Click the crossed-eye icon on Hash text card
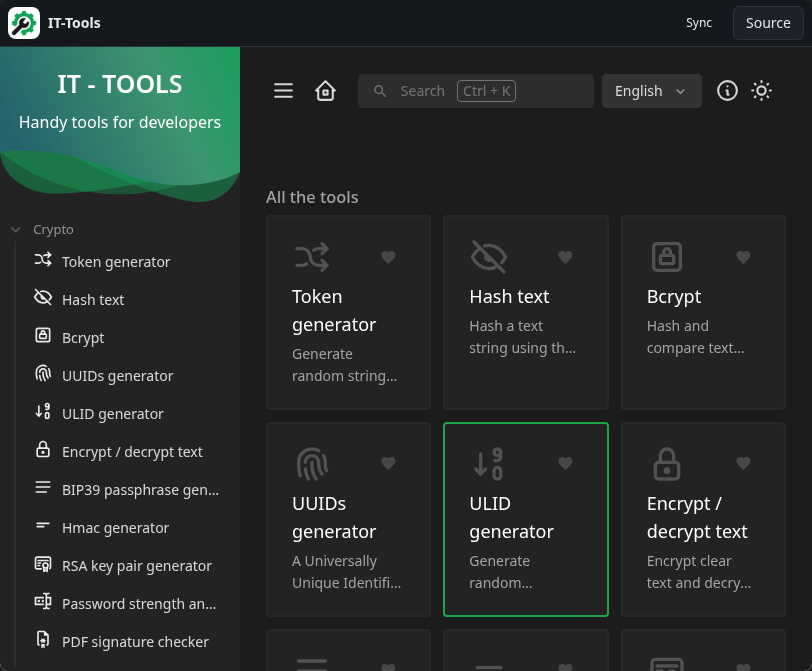The image size is (812, 671). click(489, 257)
